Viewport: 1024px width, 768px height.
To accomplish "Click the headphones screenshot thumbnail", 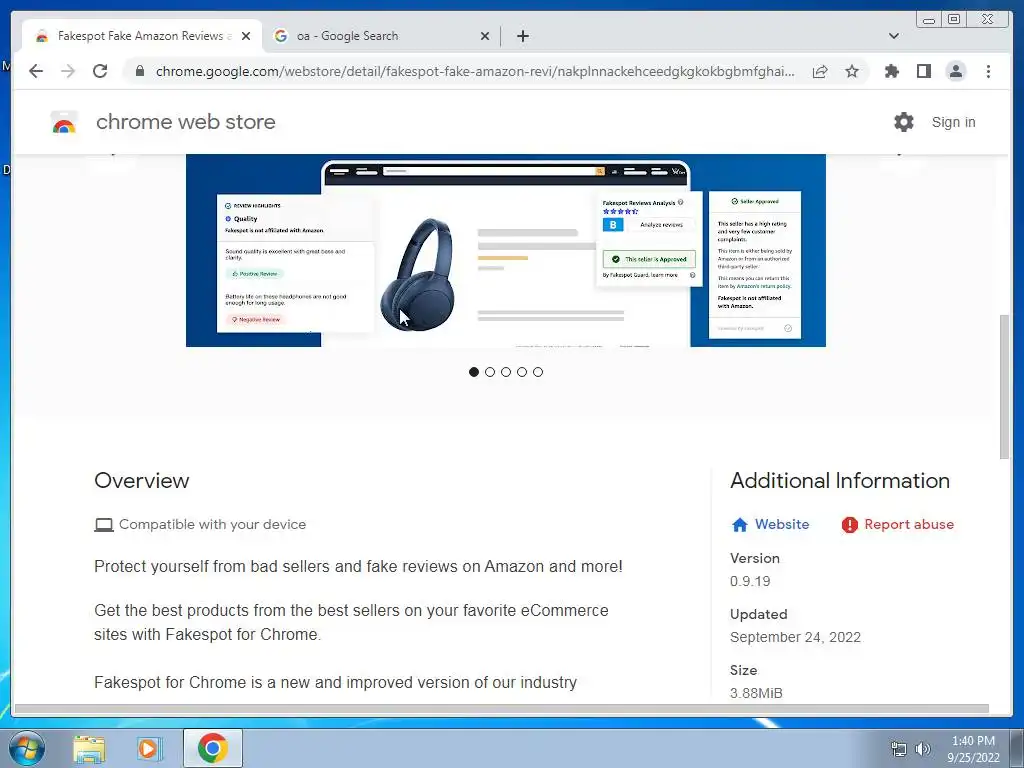I will click(505, 251).
